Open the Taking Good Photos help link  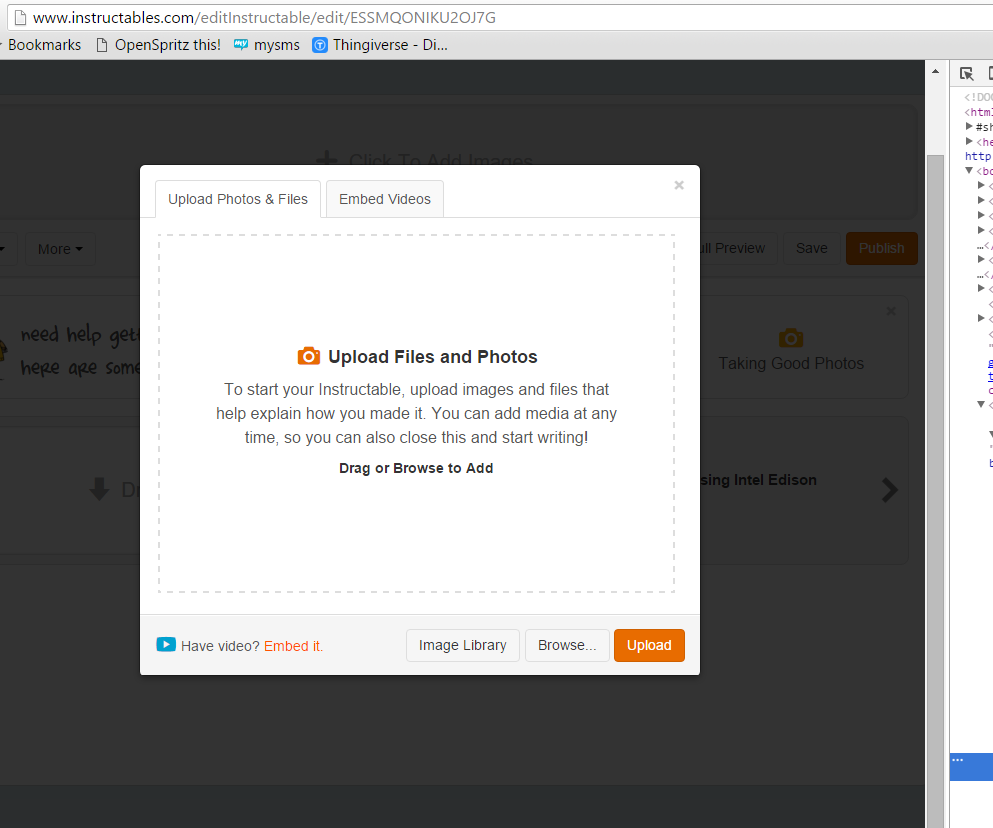[791, 363]
